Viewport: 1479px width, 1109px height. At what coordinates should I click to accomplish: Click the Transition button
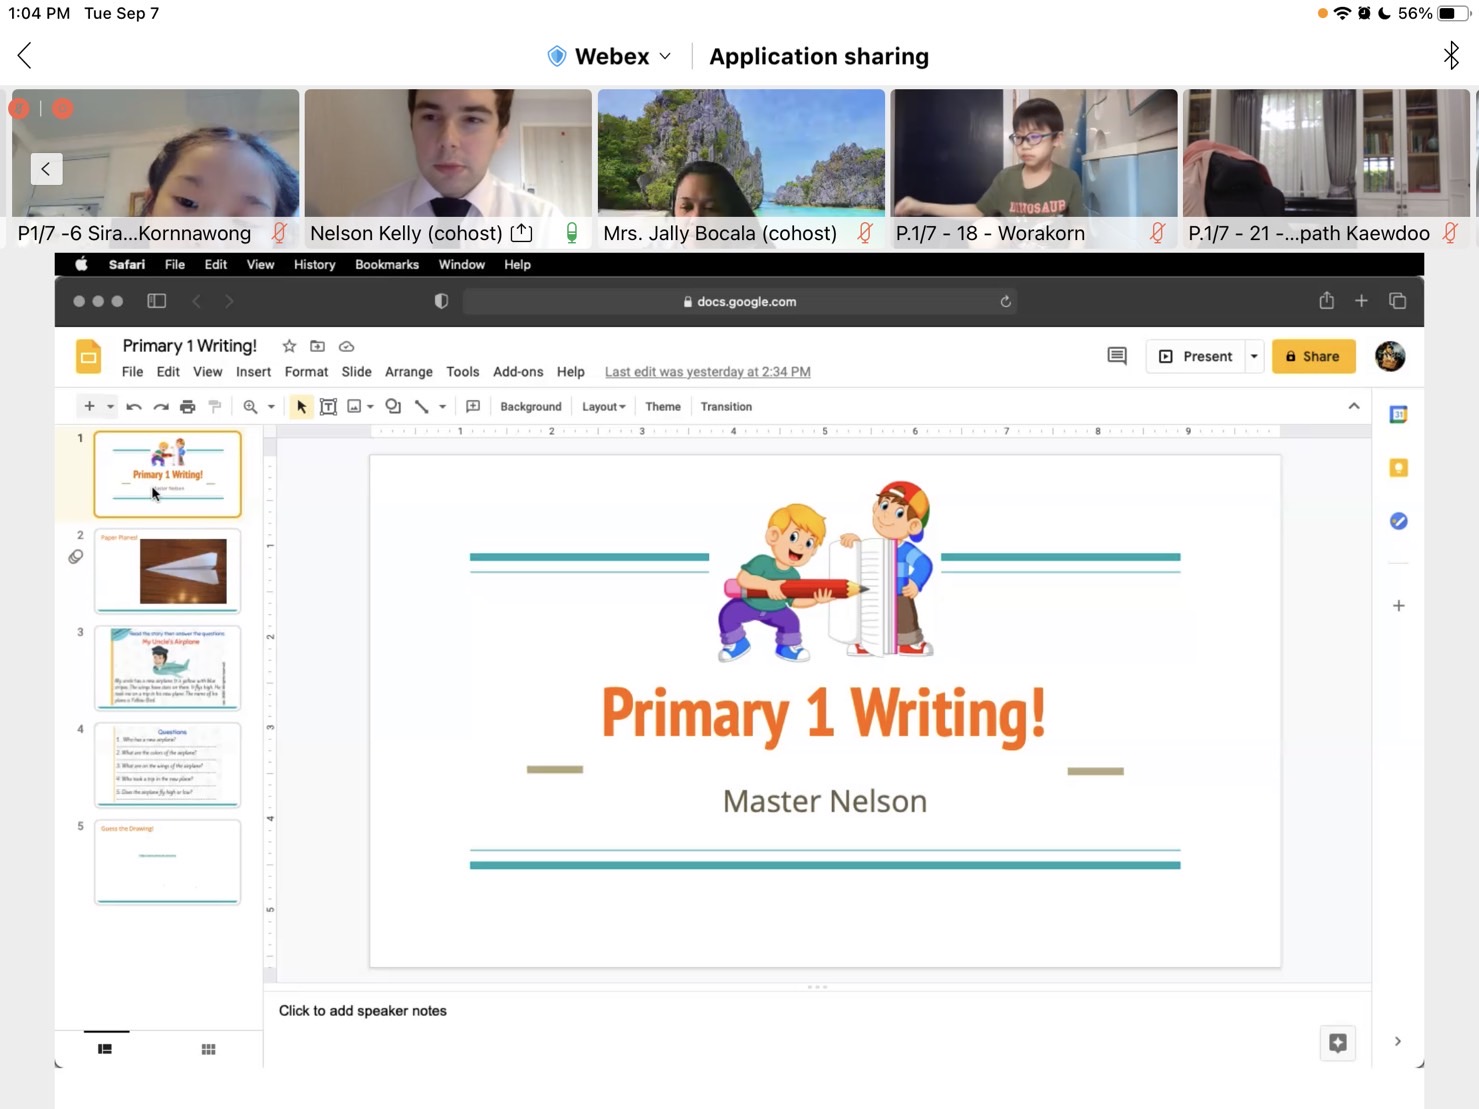tap(726, 407)
